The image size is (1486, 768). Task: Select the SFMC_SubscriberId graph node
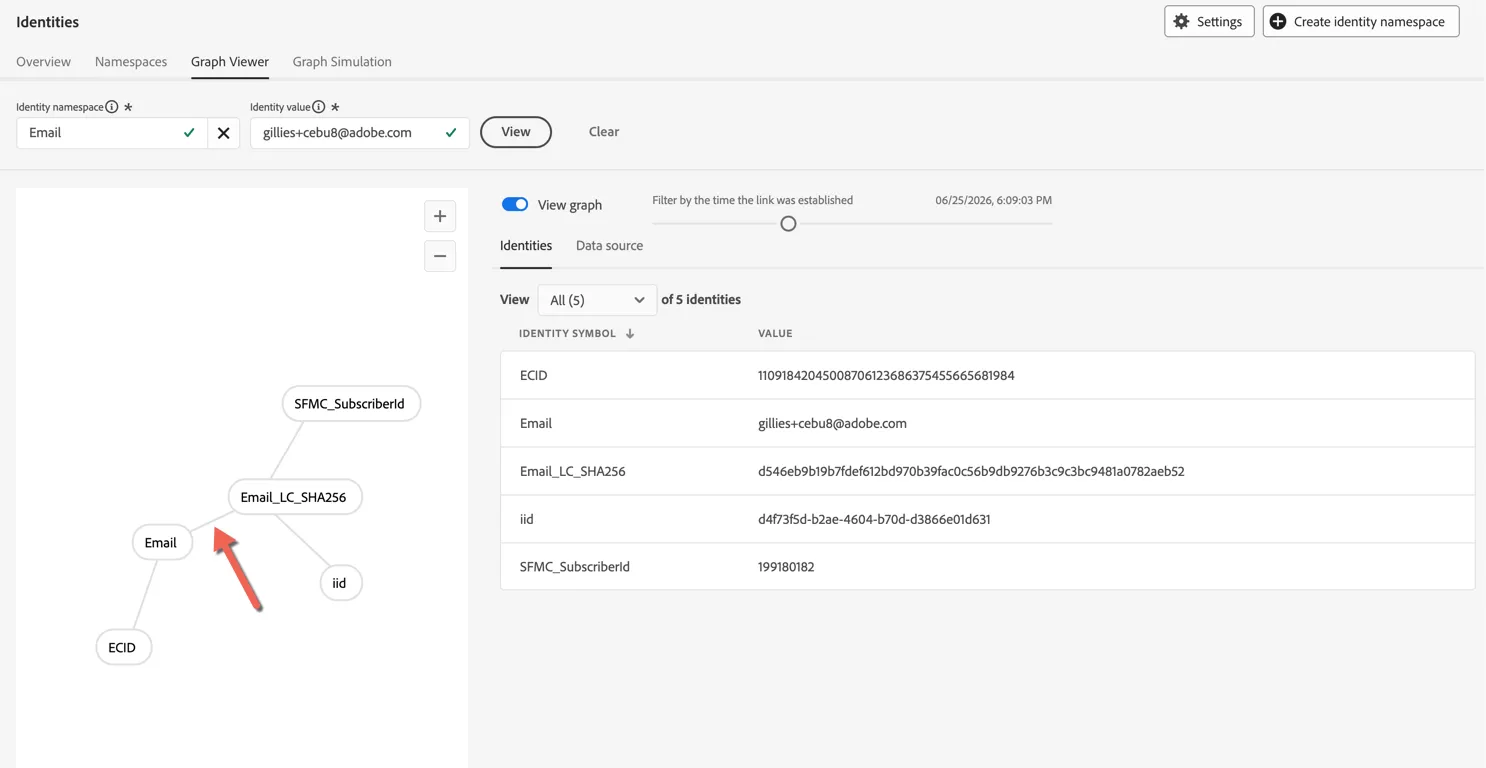click(350, 404)
